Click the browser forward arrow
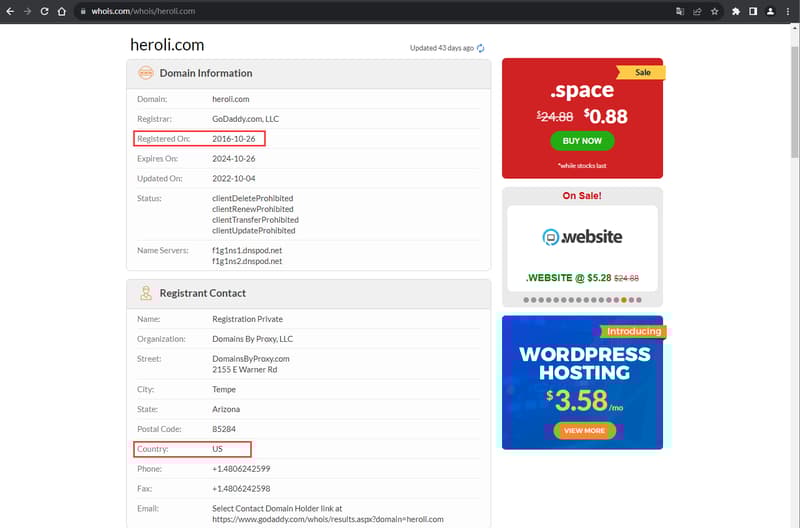 [28, 11]
